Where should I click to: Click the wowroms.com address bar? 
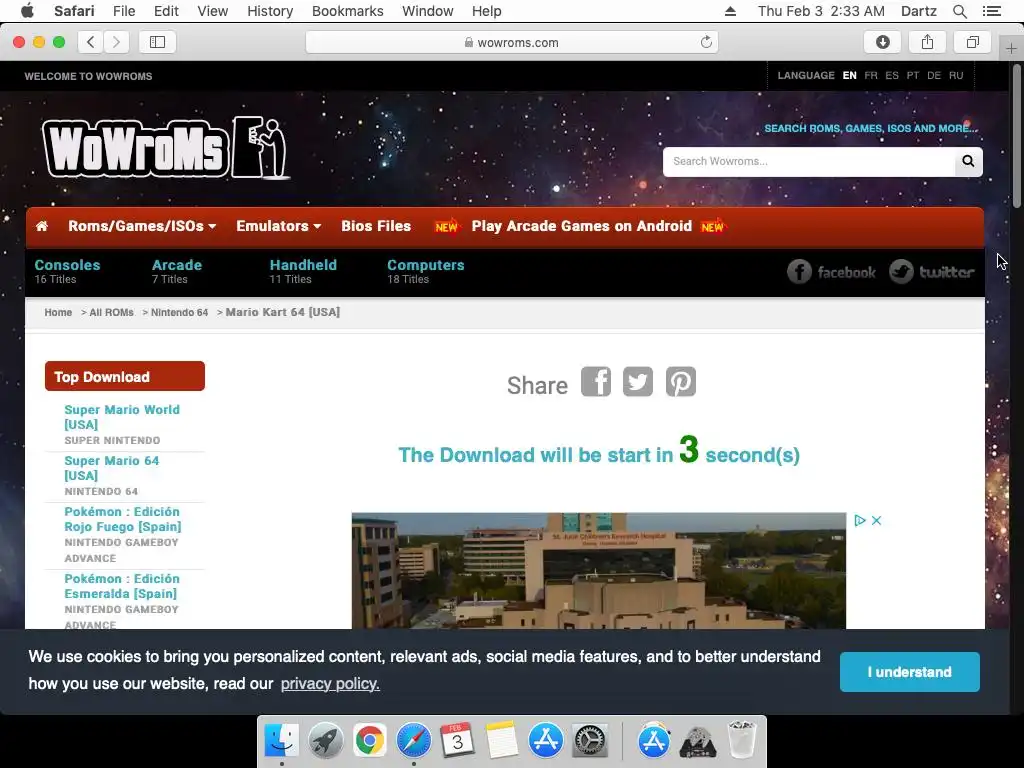coord(512,42)
